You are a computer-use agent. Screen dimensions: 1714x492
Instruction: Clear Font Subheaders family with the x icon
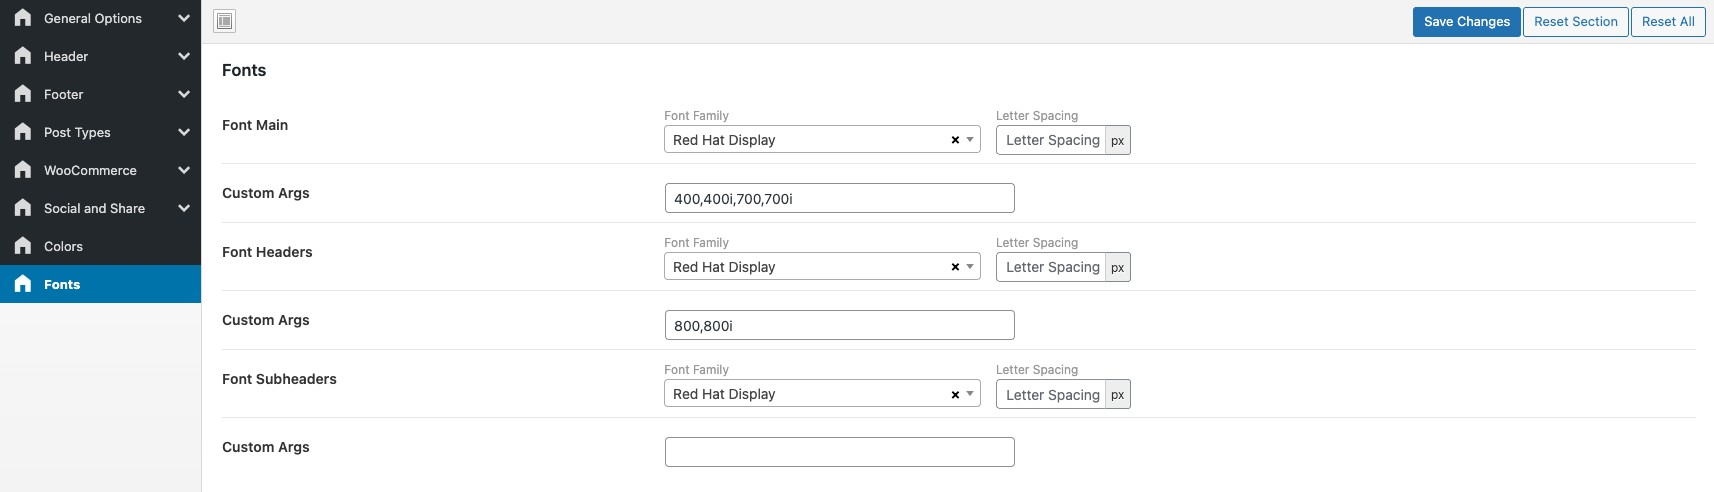[x=955, y=394]
